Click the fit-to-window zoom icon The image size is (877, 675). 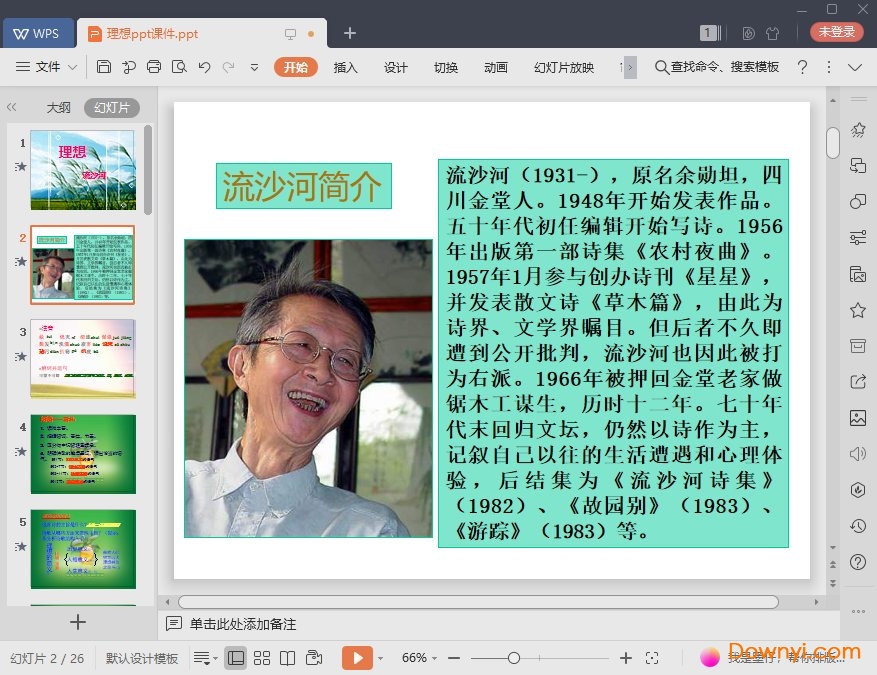click(652, 658)
